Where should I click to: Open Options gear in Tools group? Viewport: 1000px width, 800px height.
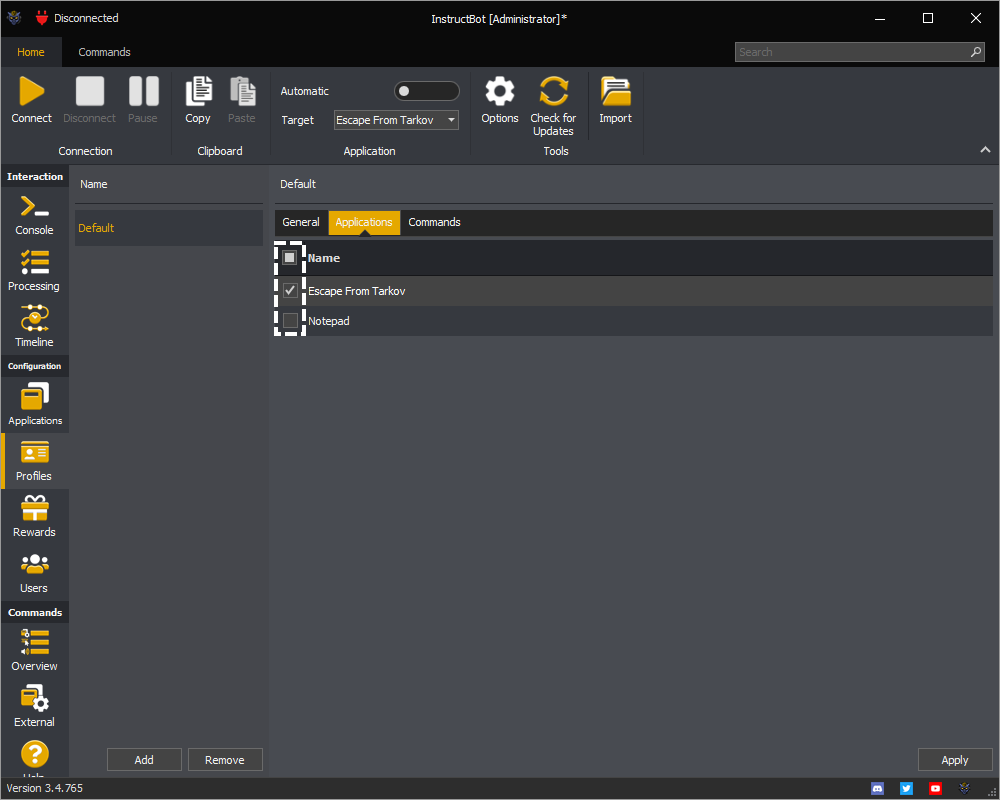pos(500,91)
